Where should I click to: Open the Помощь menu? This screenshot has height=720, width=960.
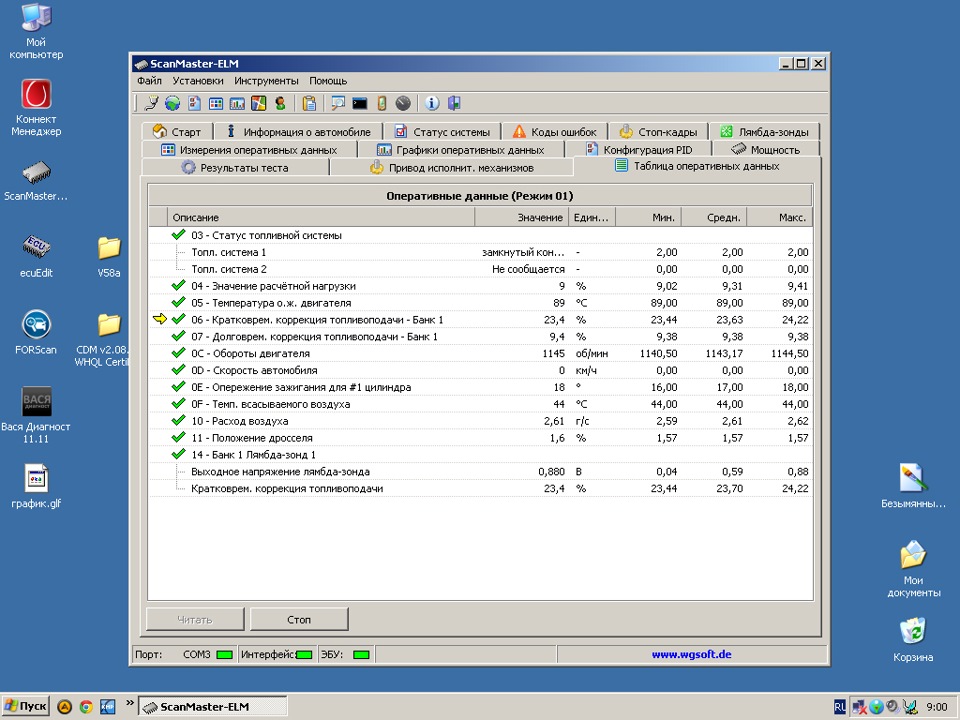pos(328,81)
